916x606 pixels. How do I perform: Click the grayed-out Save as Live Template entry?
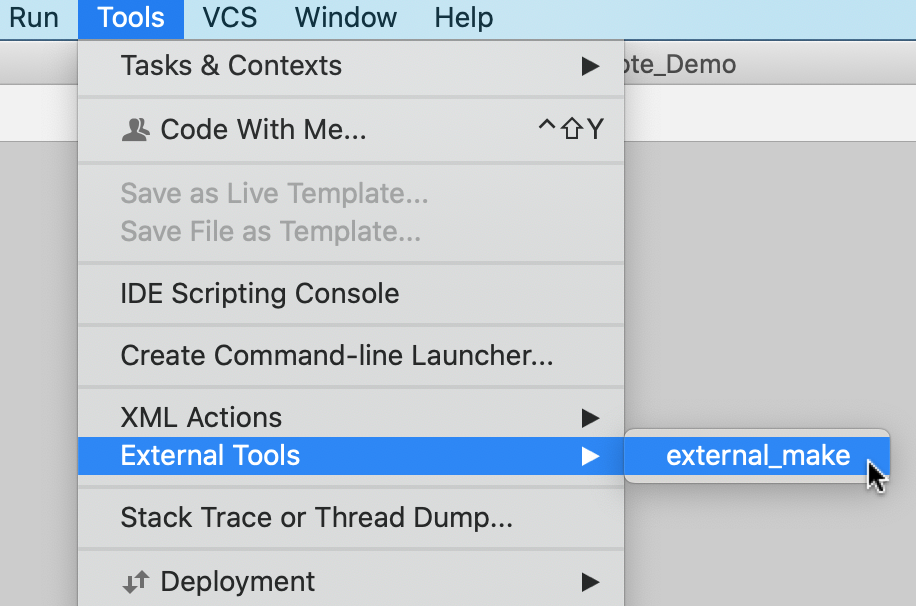(x=274, y=194)
